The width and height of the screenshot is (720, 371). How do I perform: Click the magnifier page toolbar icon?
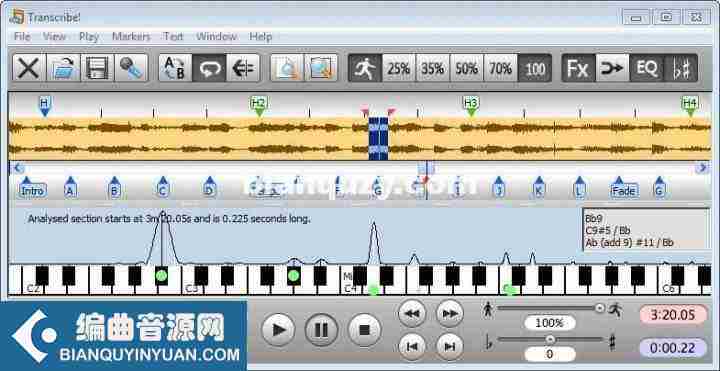(287, 68)
